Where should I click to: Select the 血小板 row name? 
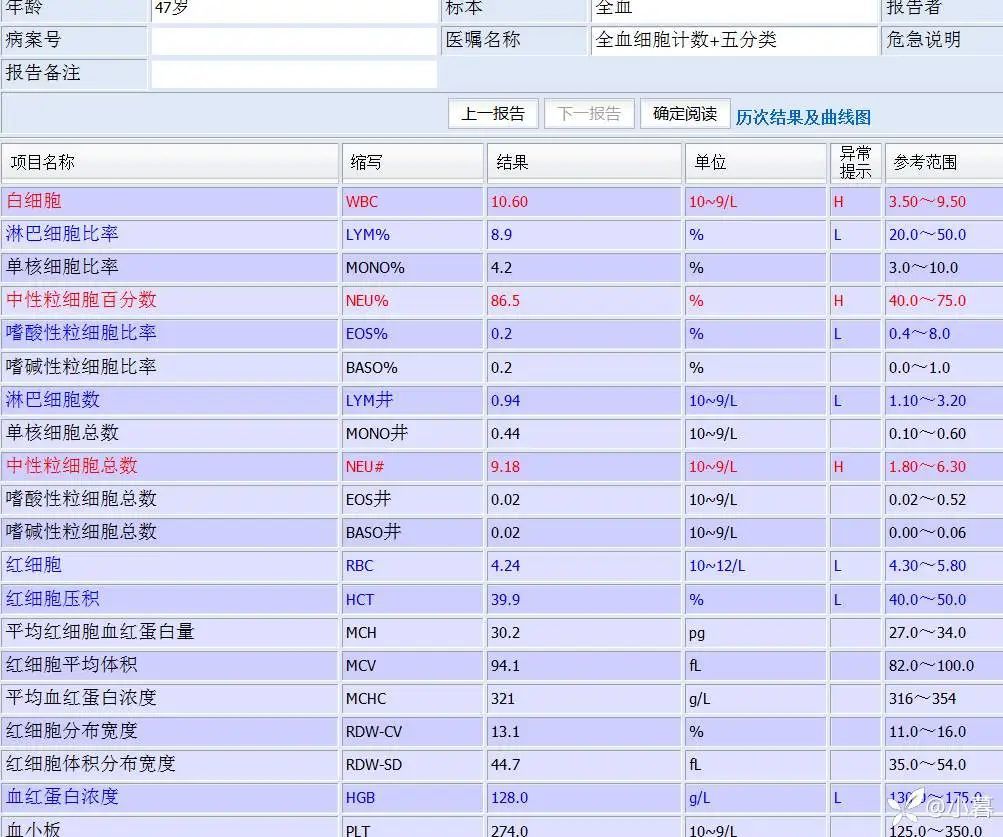click(x=34, y=829)
